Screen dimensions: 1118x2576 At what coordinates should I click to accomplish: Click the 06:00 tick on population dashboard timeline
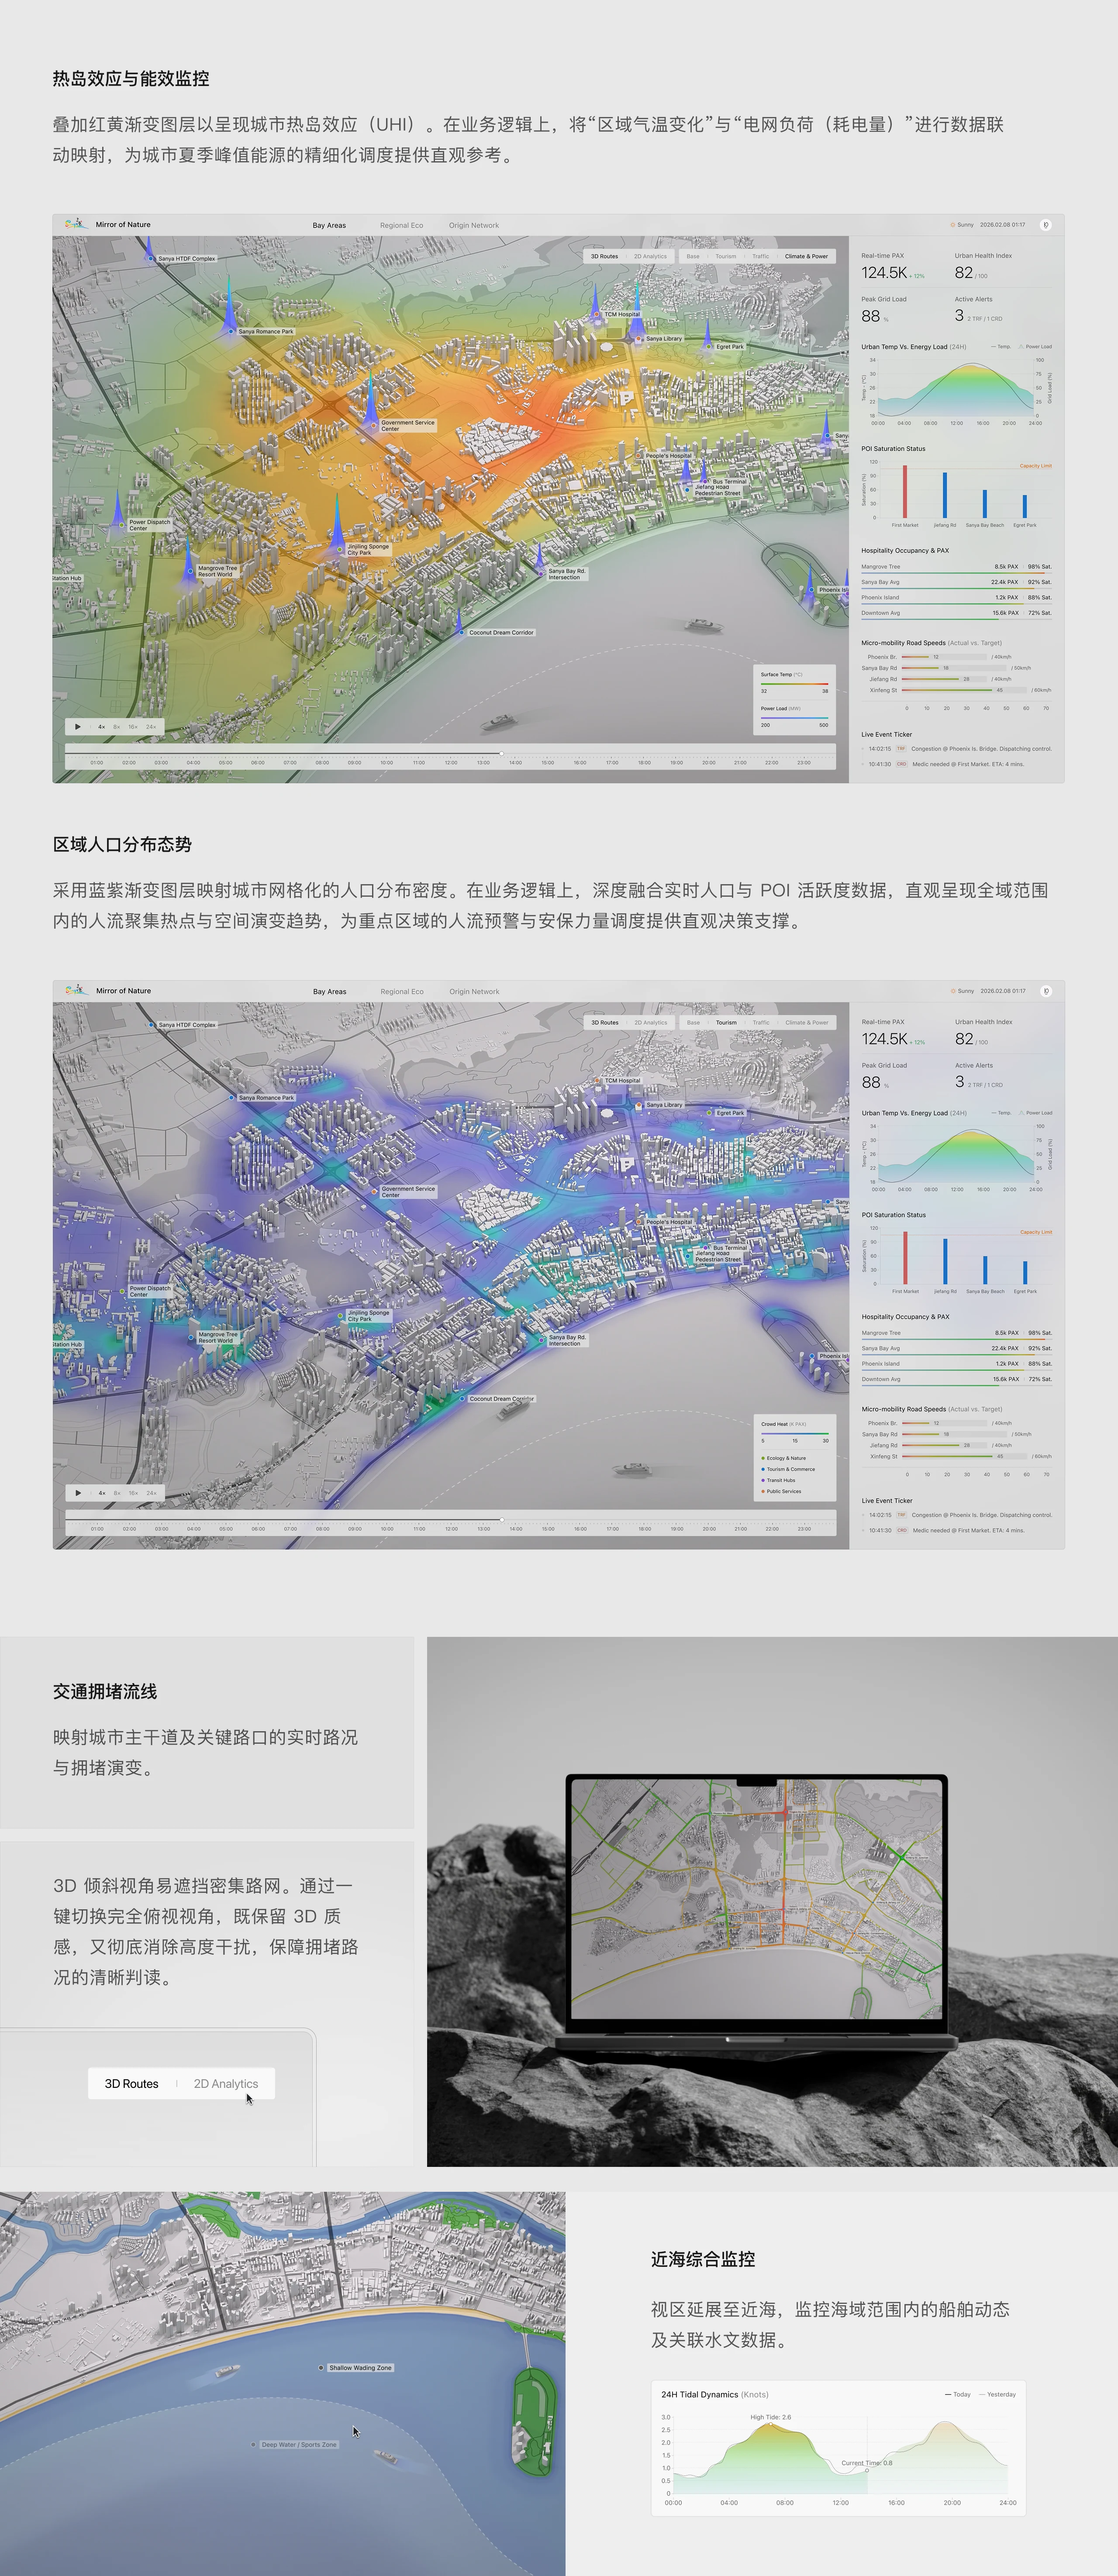pos(258,1528)
